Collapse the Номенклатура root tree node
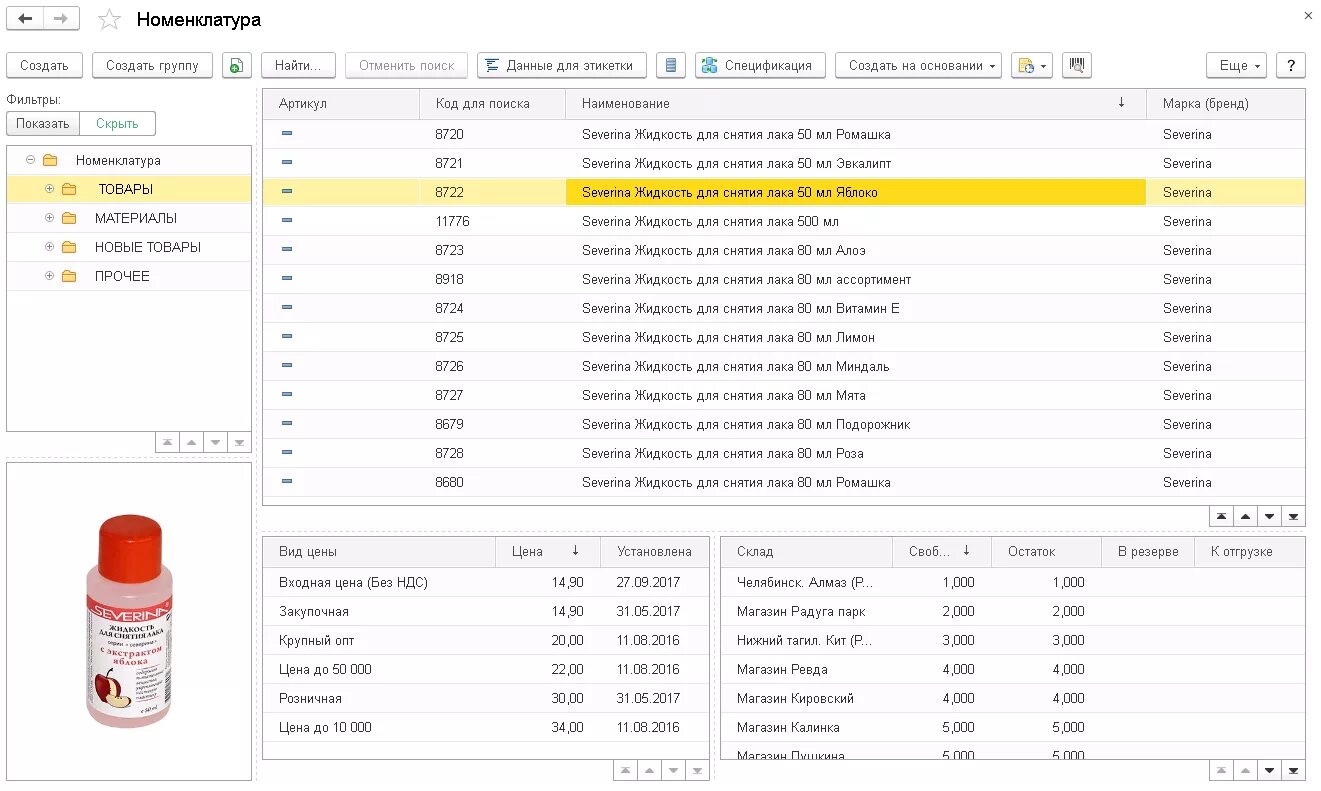Image resolution: width=1321 pixels, height=791 pixels. pyautogui.click(x=30, y=160)
